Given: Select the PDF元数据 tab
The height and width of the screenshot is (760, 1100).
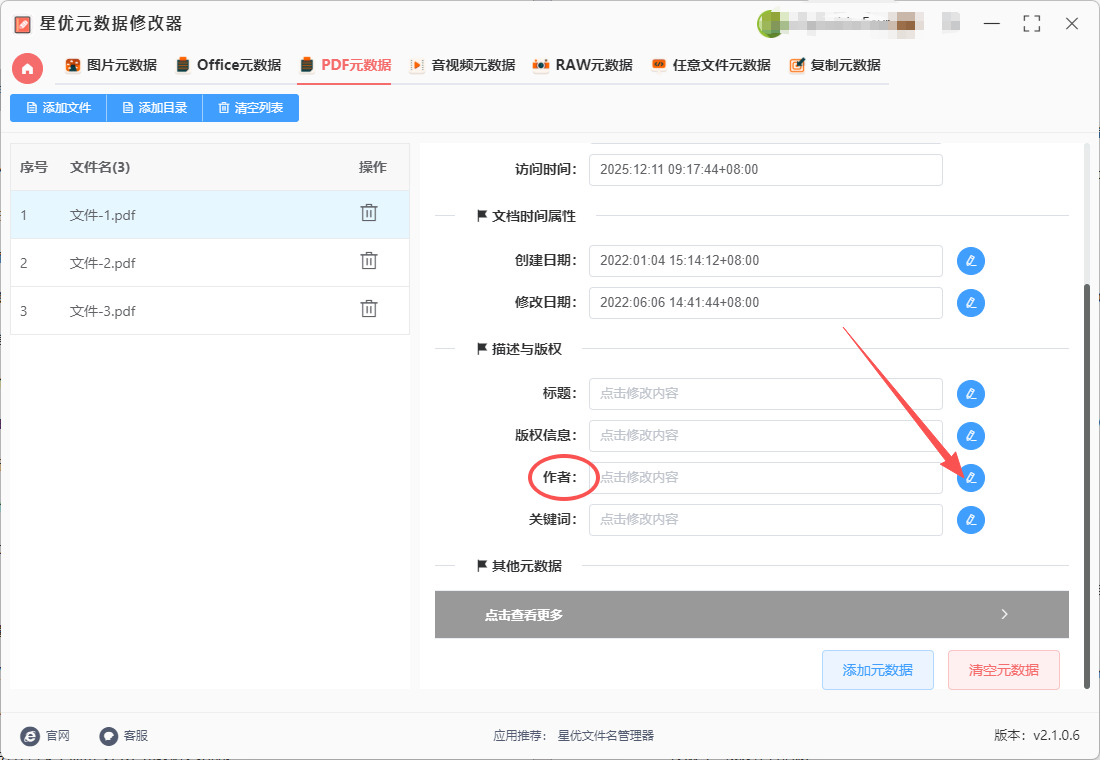Looking at the screenshot, I should click(x=345, y=65).
